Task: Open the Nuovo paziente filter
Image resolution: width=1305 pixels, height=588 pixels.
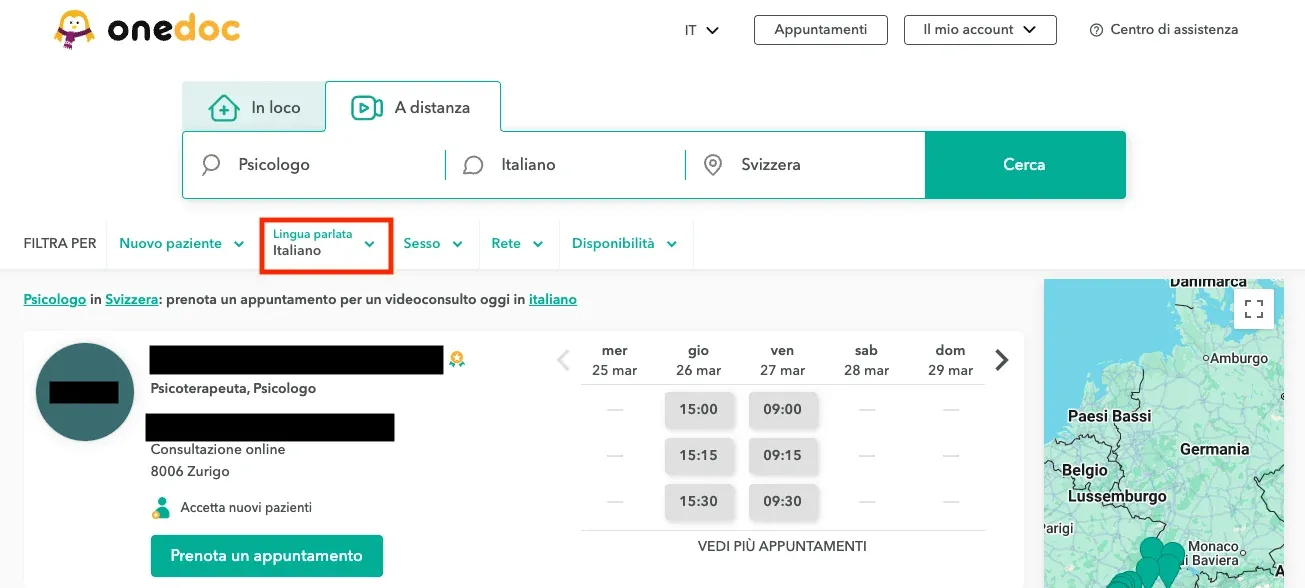Action: click(182, 243)
